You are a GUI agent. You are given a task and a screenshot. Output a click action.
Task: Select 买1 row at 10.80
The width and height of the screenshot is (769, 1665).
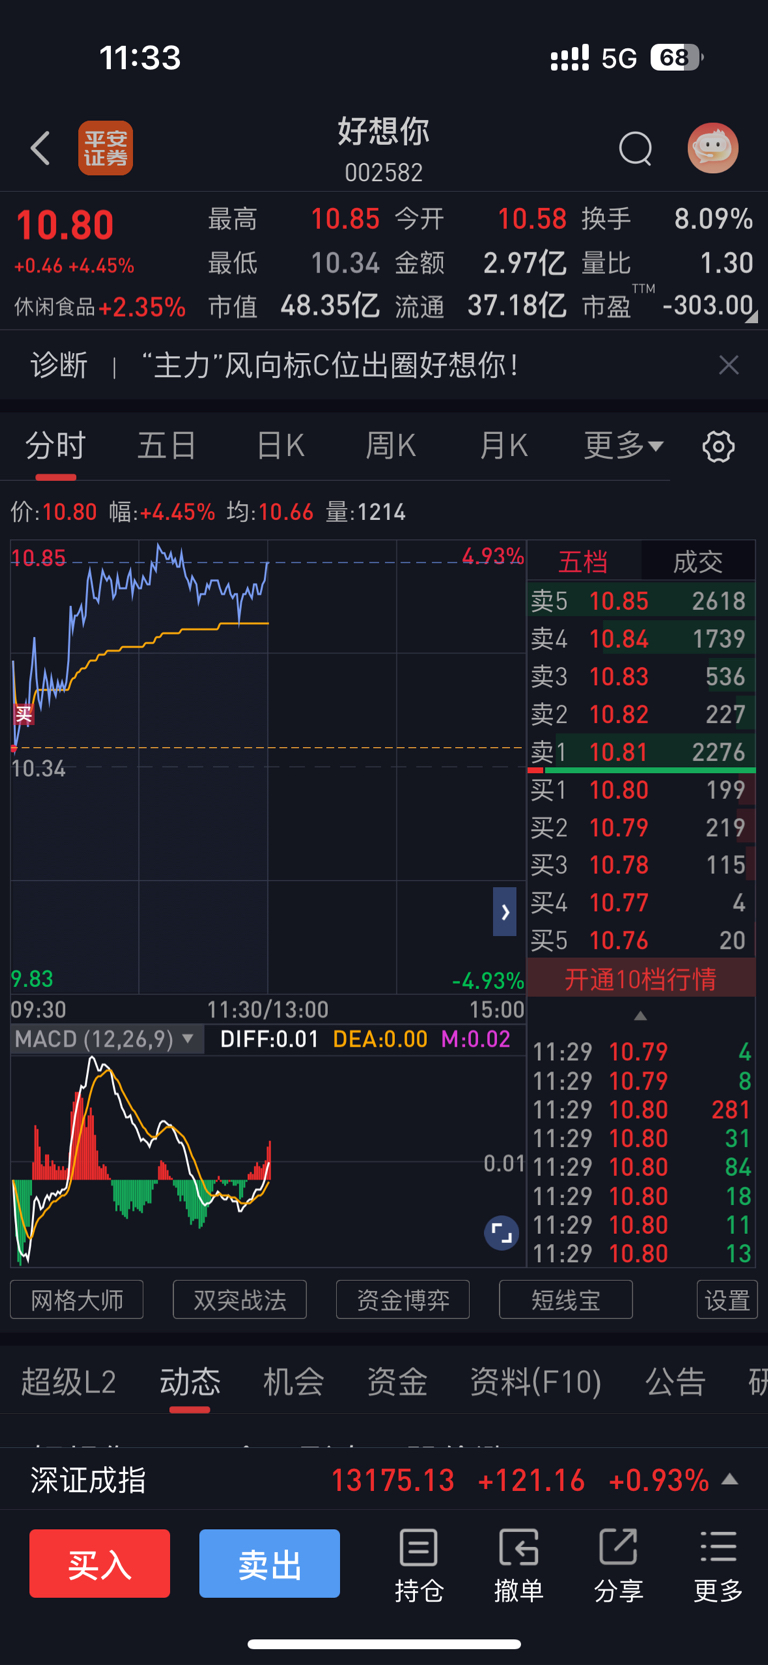click(641, 790)
